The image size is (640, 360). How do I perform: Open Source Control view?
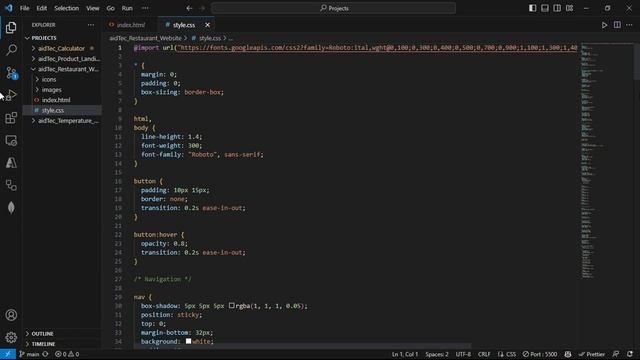pos(11,73)
